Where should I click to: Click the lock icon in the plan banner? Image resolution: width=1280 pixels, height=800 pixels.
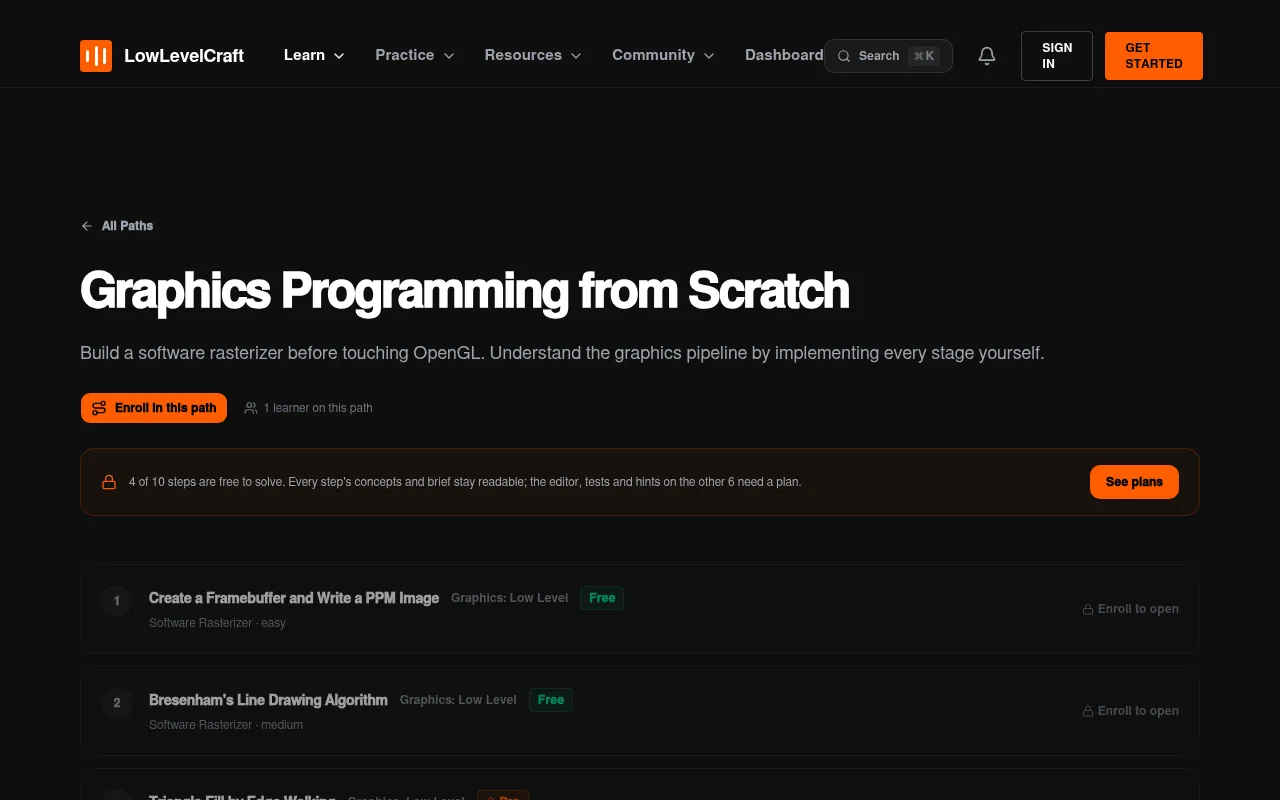[x=109, y=482]
